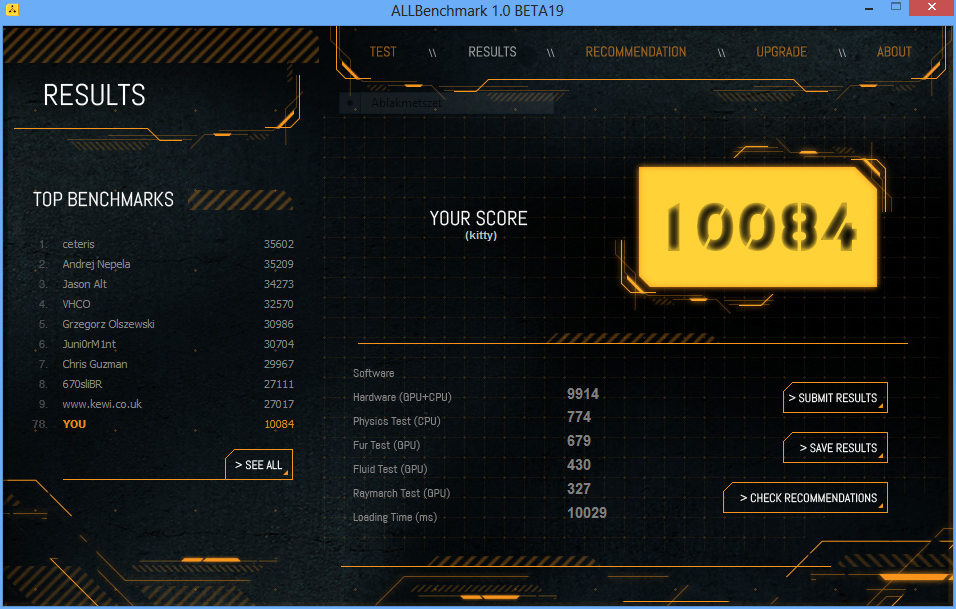Image resolution: width=956 pixels, height=609 pixels.
Task: Select the 670sliBR benchmark entry
Action: pyautogui.click(x=165, y=384)
